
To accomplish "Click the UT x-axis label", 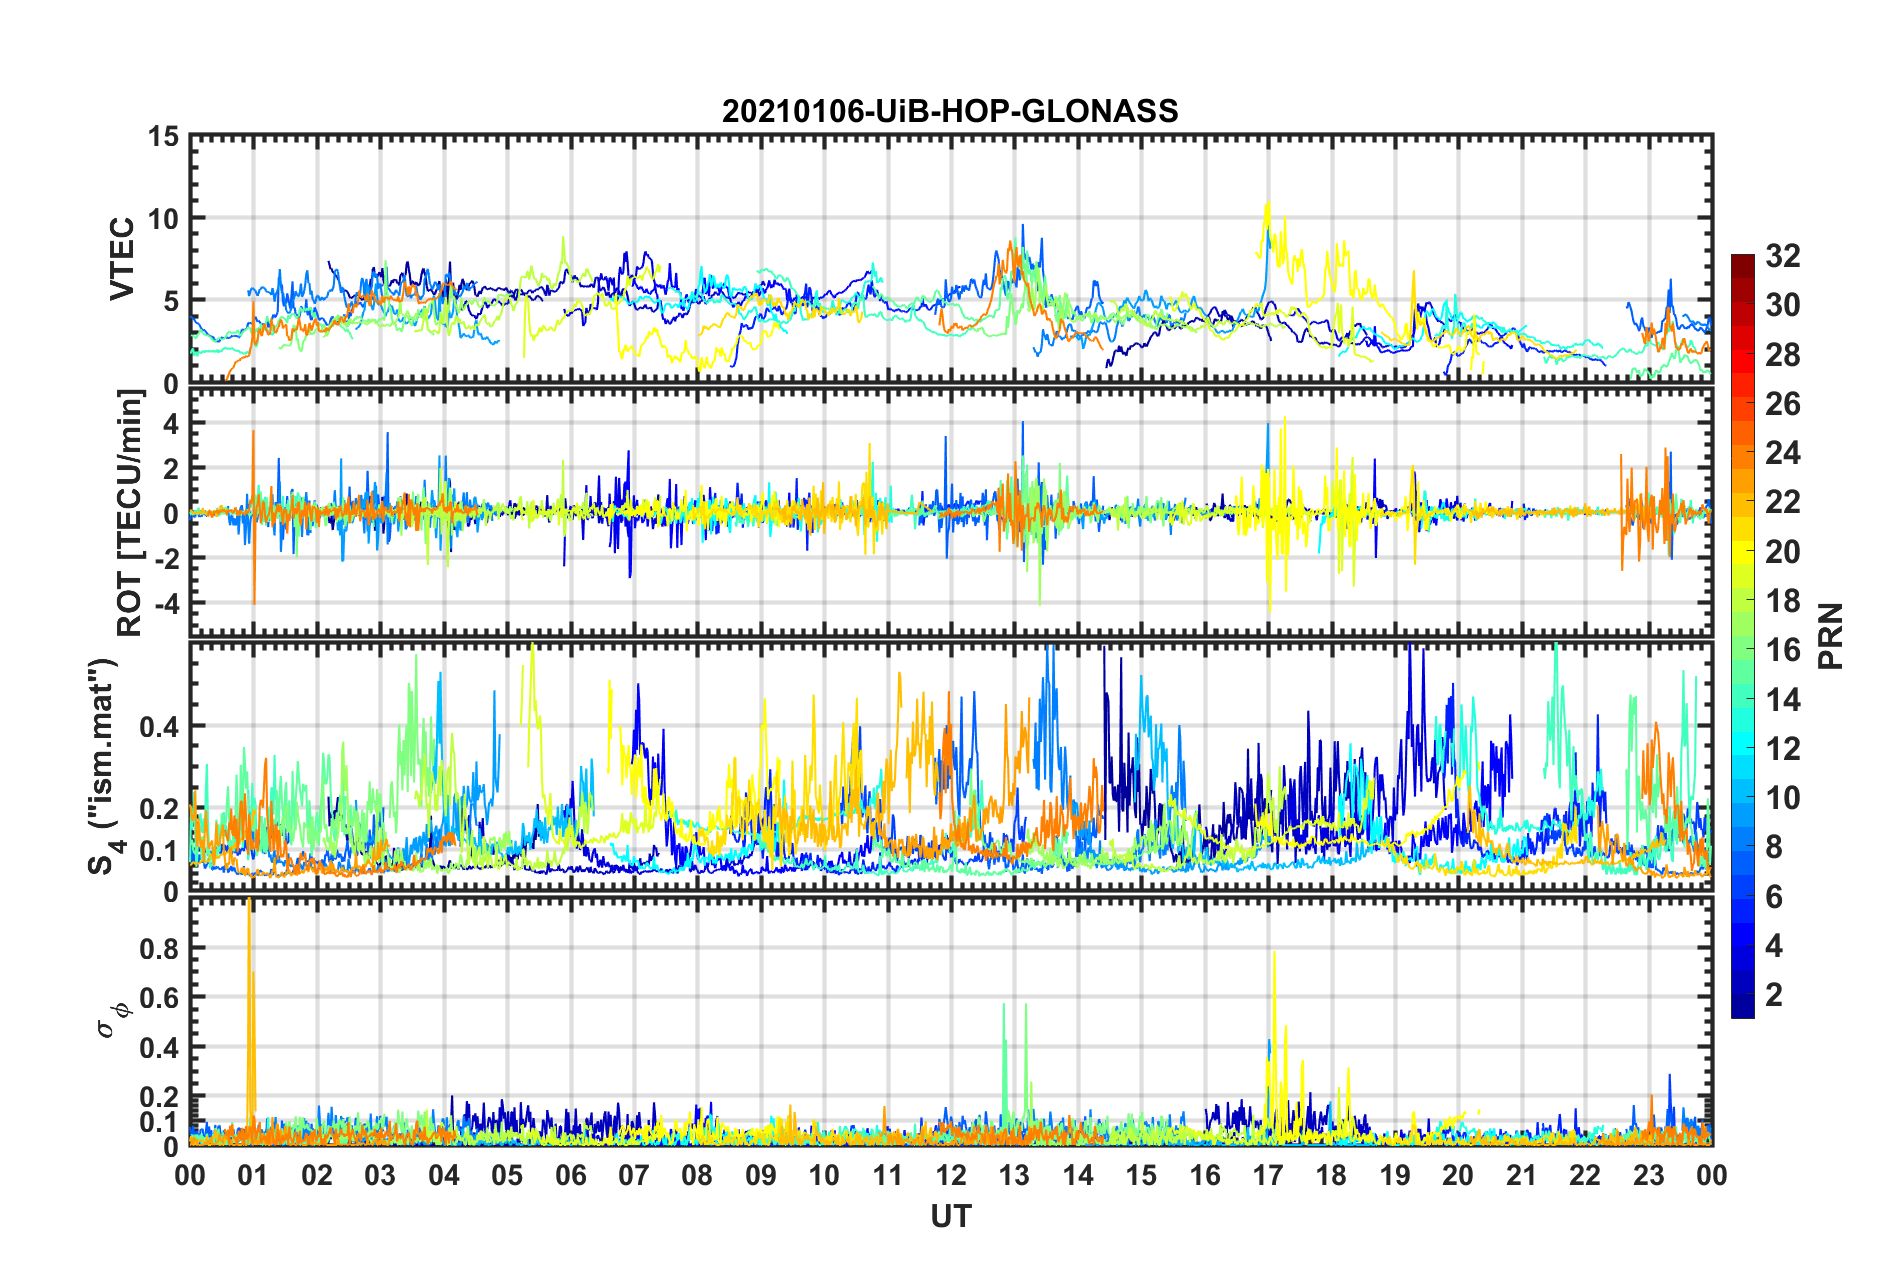I will 951,1216.
